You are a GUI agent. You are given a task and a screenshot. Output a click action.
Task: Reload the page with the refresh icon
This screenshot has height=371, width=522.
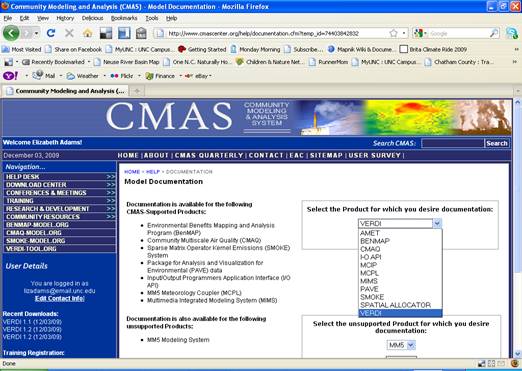click(x=51, y=33)
